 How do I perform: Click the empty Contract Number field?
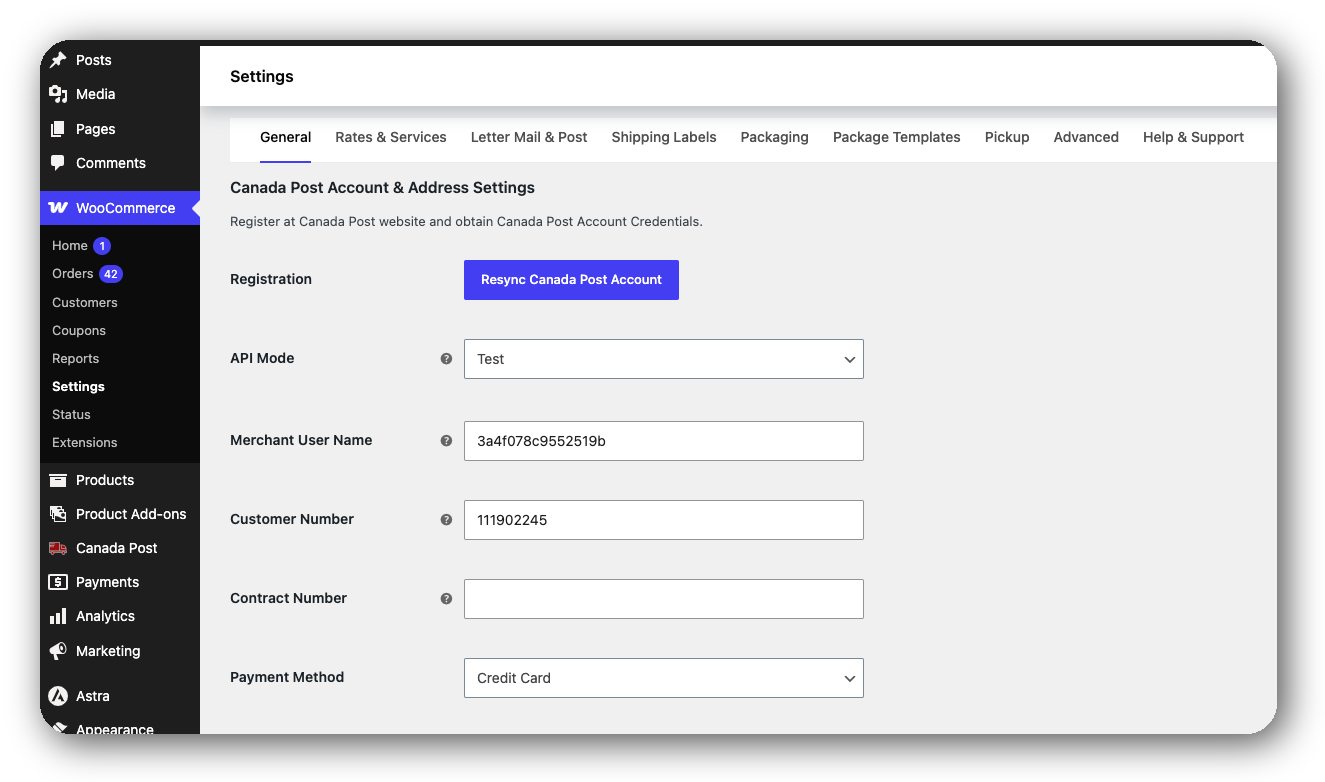point(664,599)
